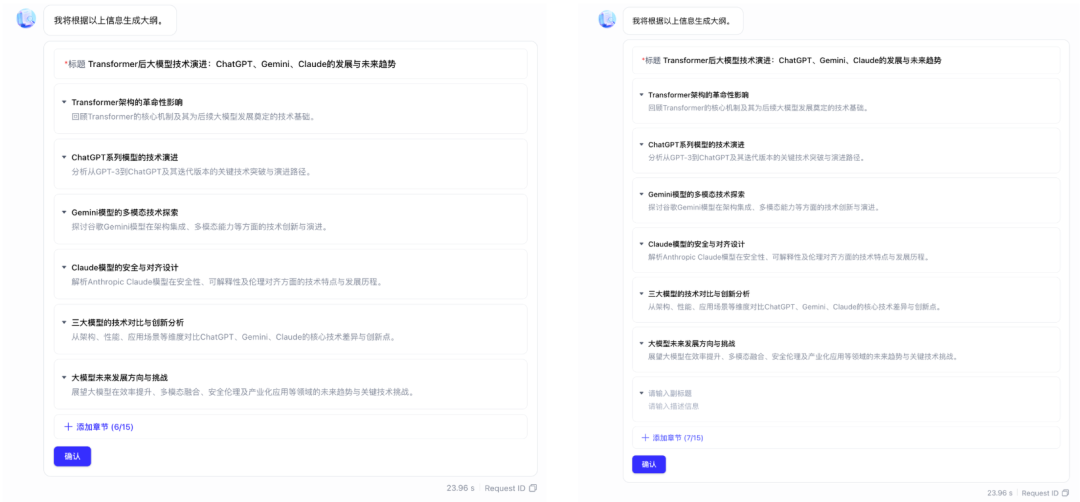Collapse the empty 请输入副标题 section

pyautogui.click(x=641, y=393)
